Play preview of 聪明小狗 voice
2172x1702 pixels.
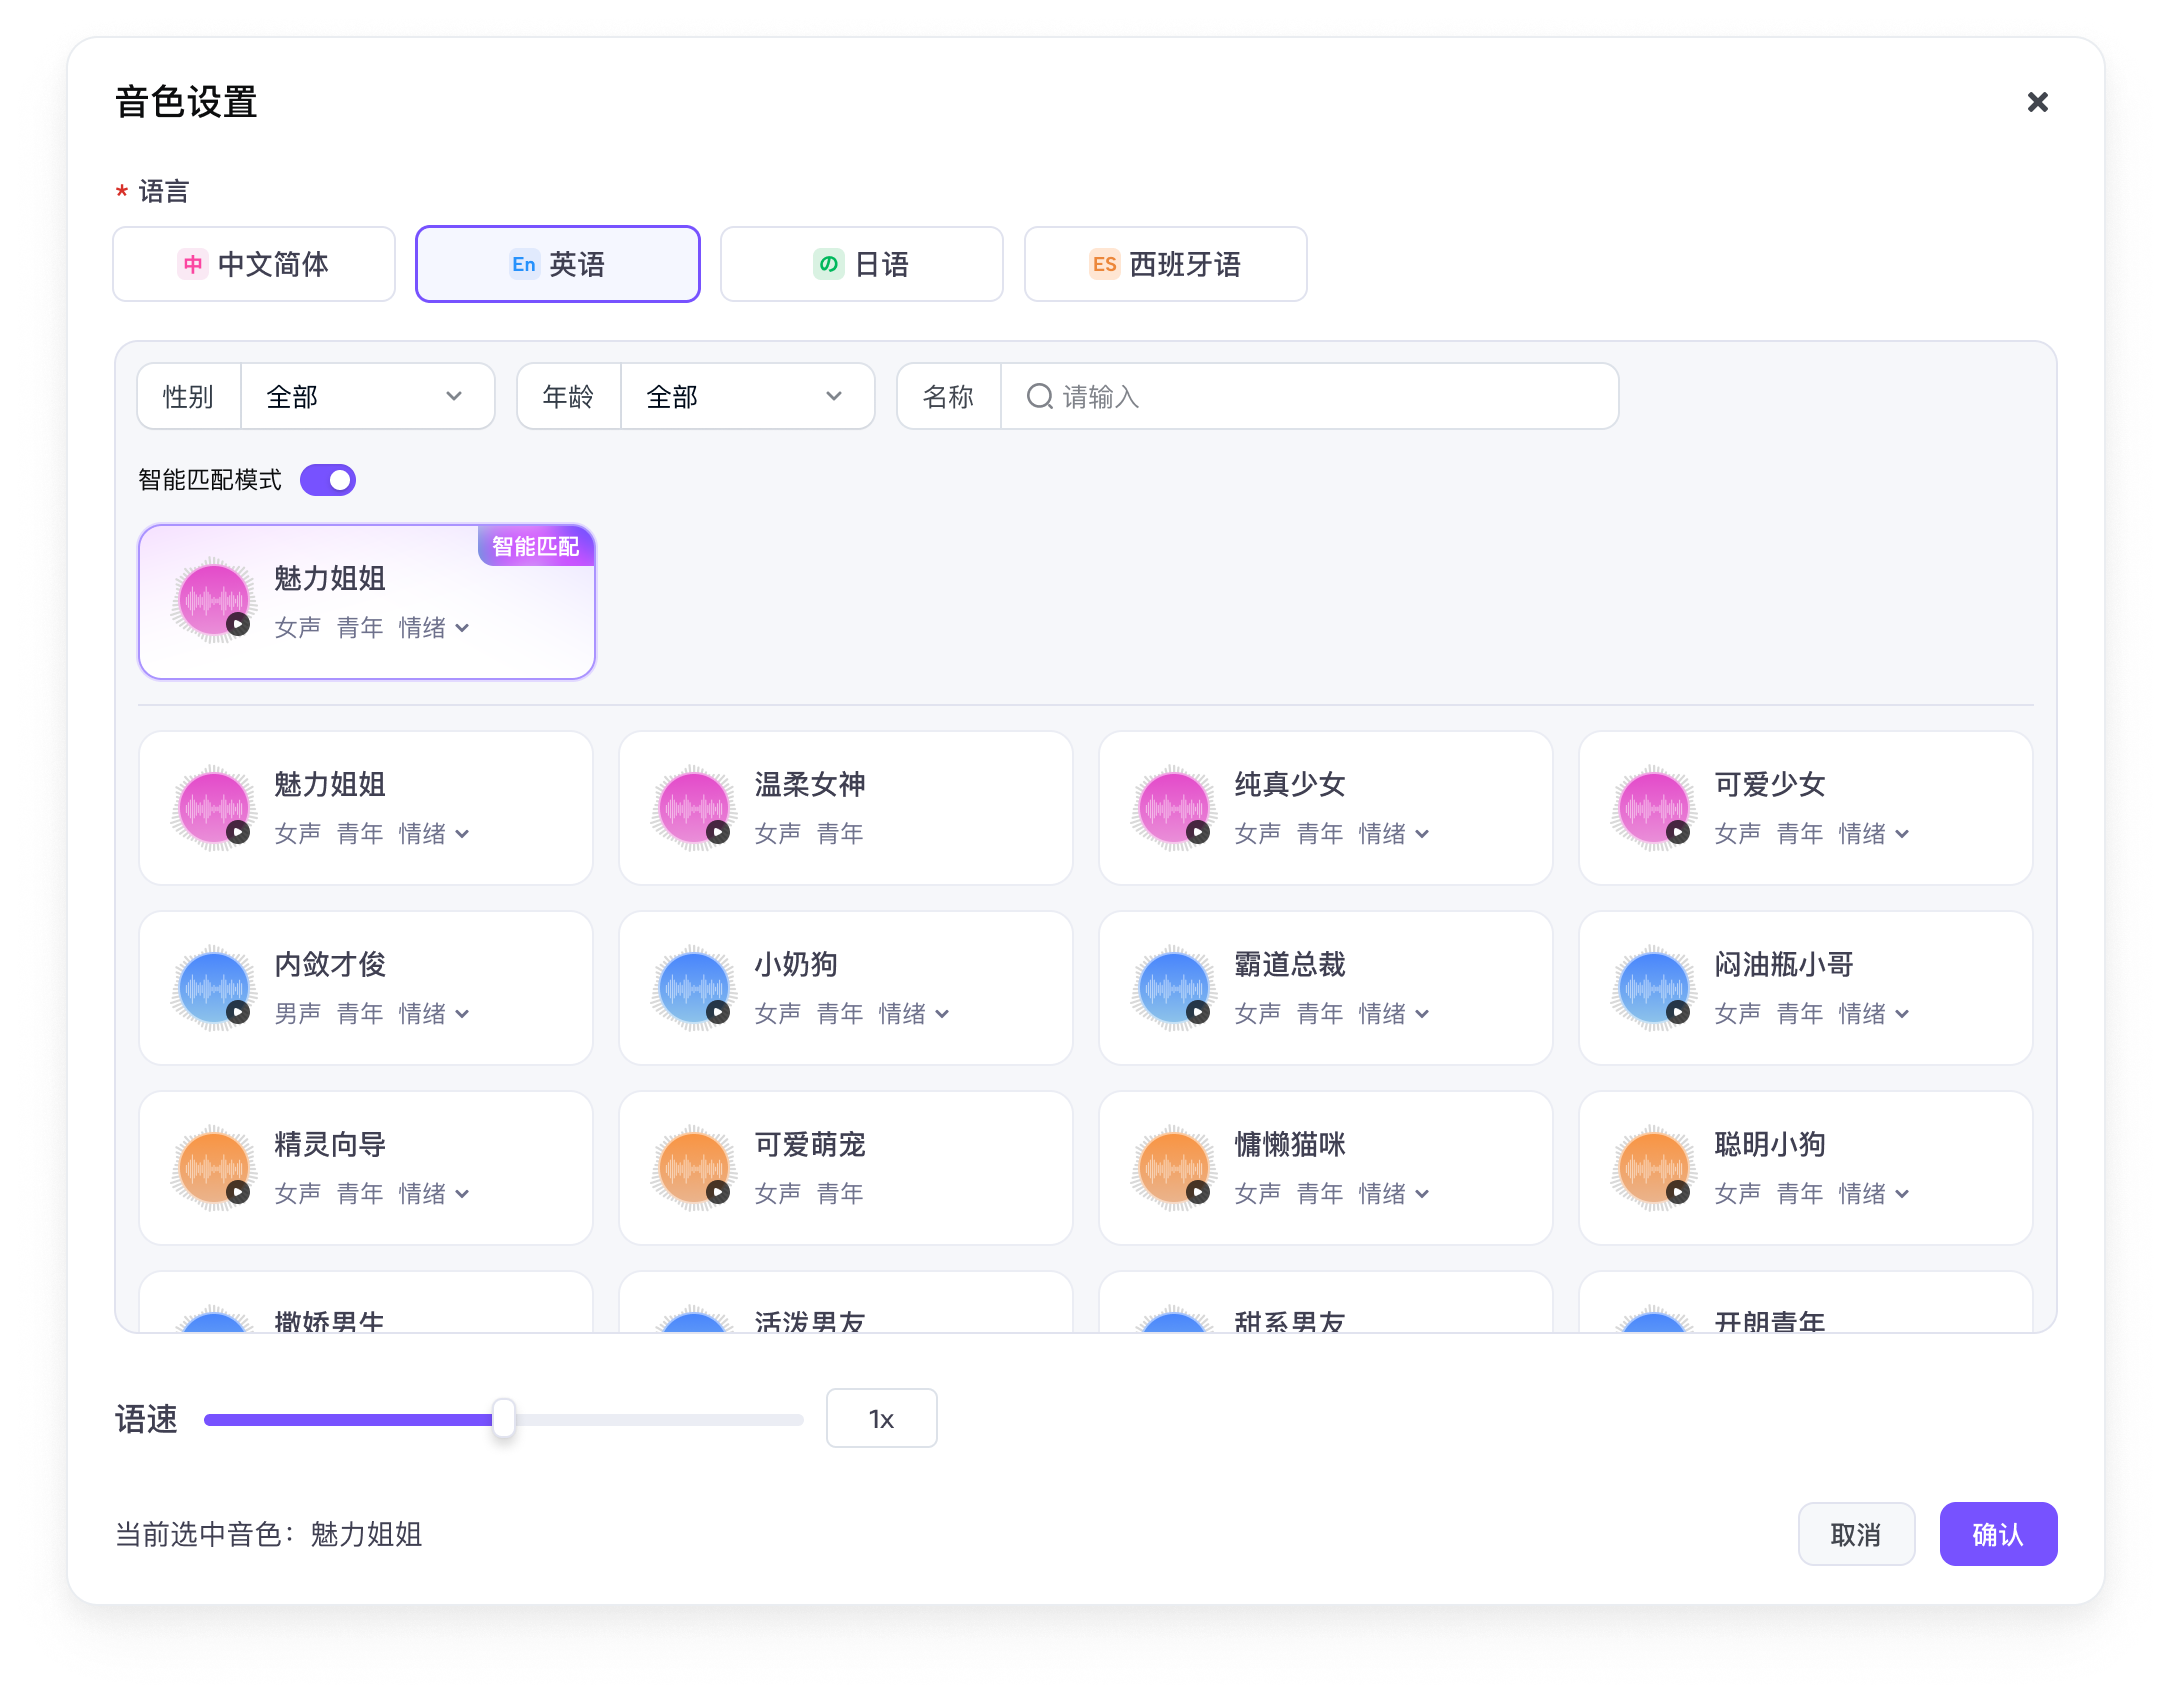[x=1678, y=1192]
